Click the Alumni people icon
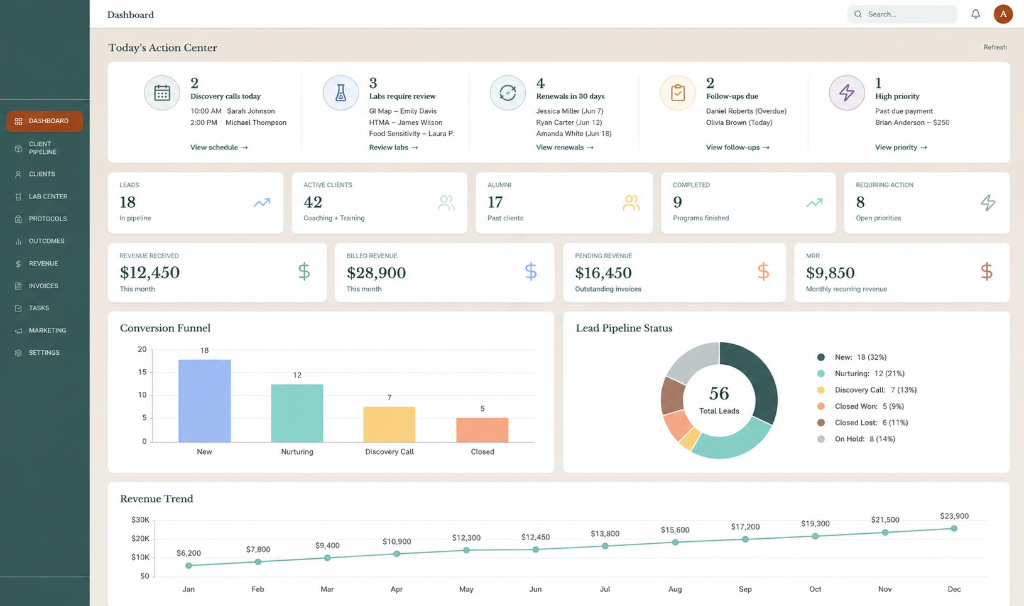The height and width of the screenshot is (606, 1024). tap(631, 202)
